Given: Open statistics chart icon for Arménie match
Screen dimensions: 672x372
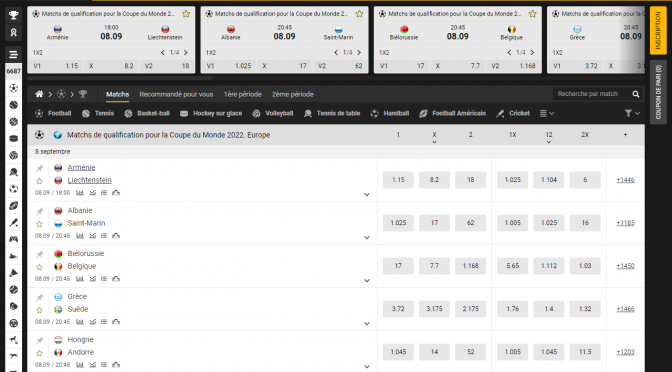Looking at the screenshot, I should [x=80, y=193].
